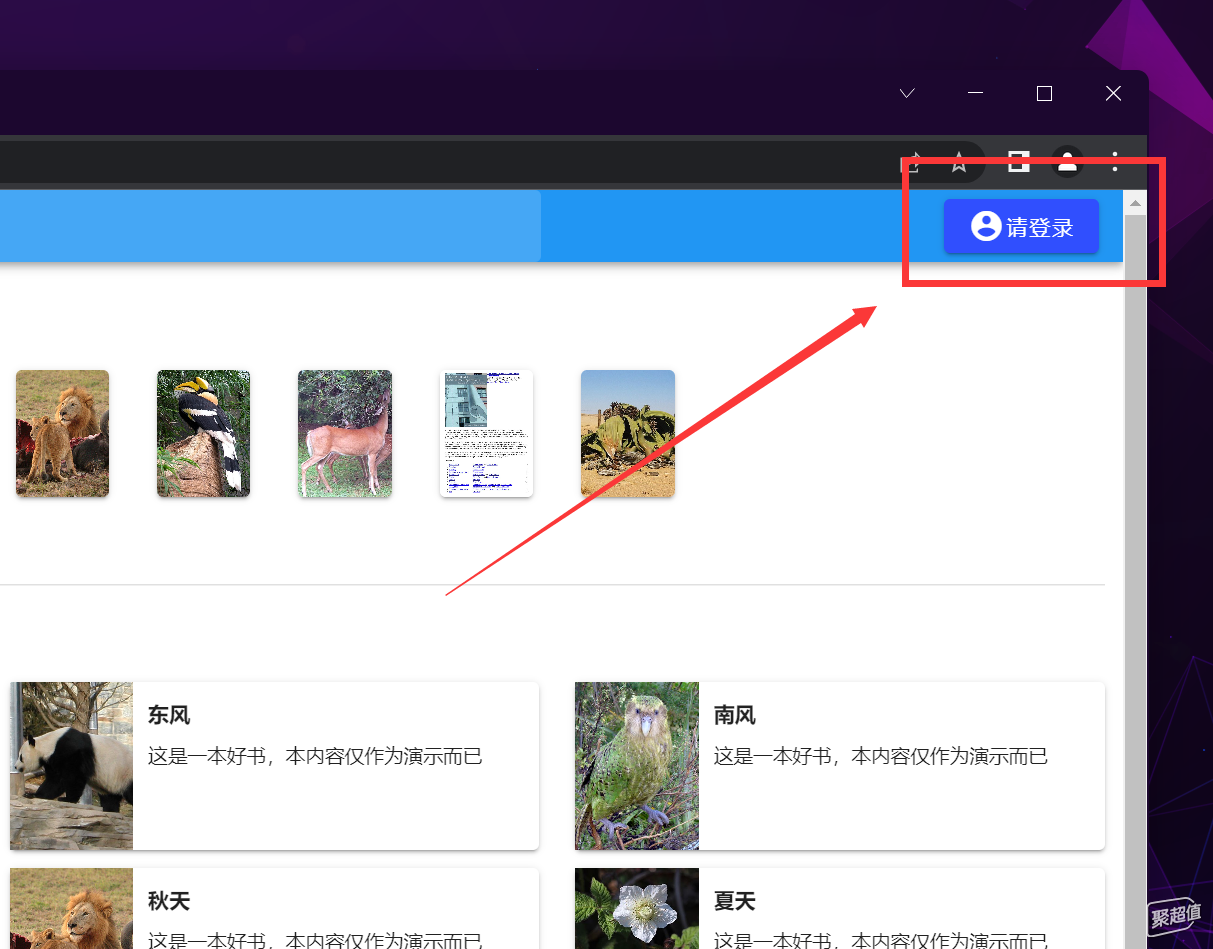Click the description text under 东风
The width and height of the screenshot is (1213, 949).
(315, 756)
